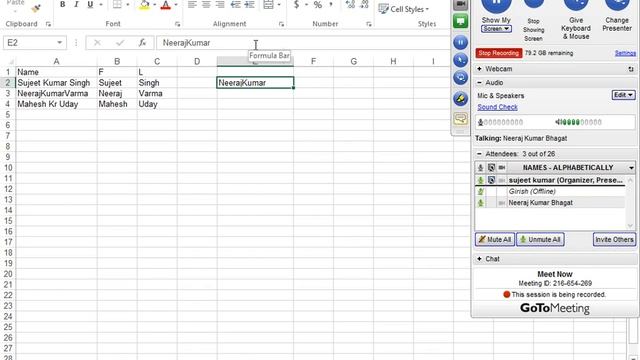
Task: Click the Insert Function fx icon
Action: (x=142, y=43)
